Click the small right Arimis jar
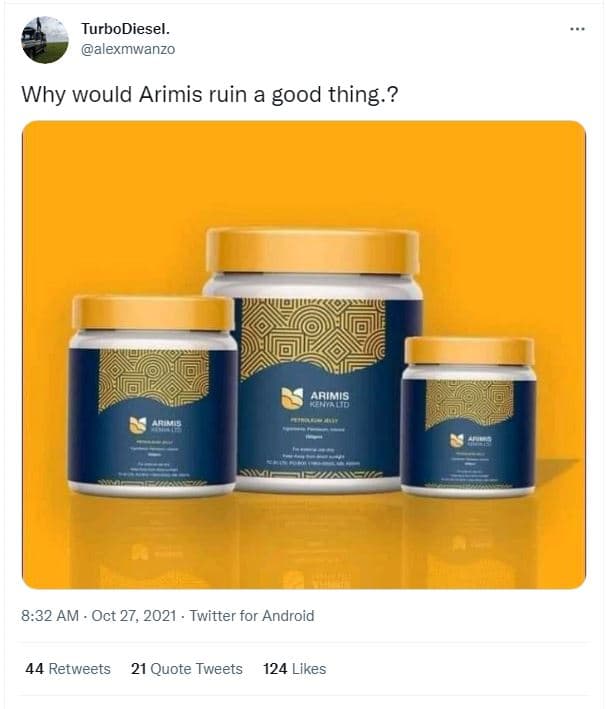The height and width of the screenshot is (709, 606). (x=469, y=416)
